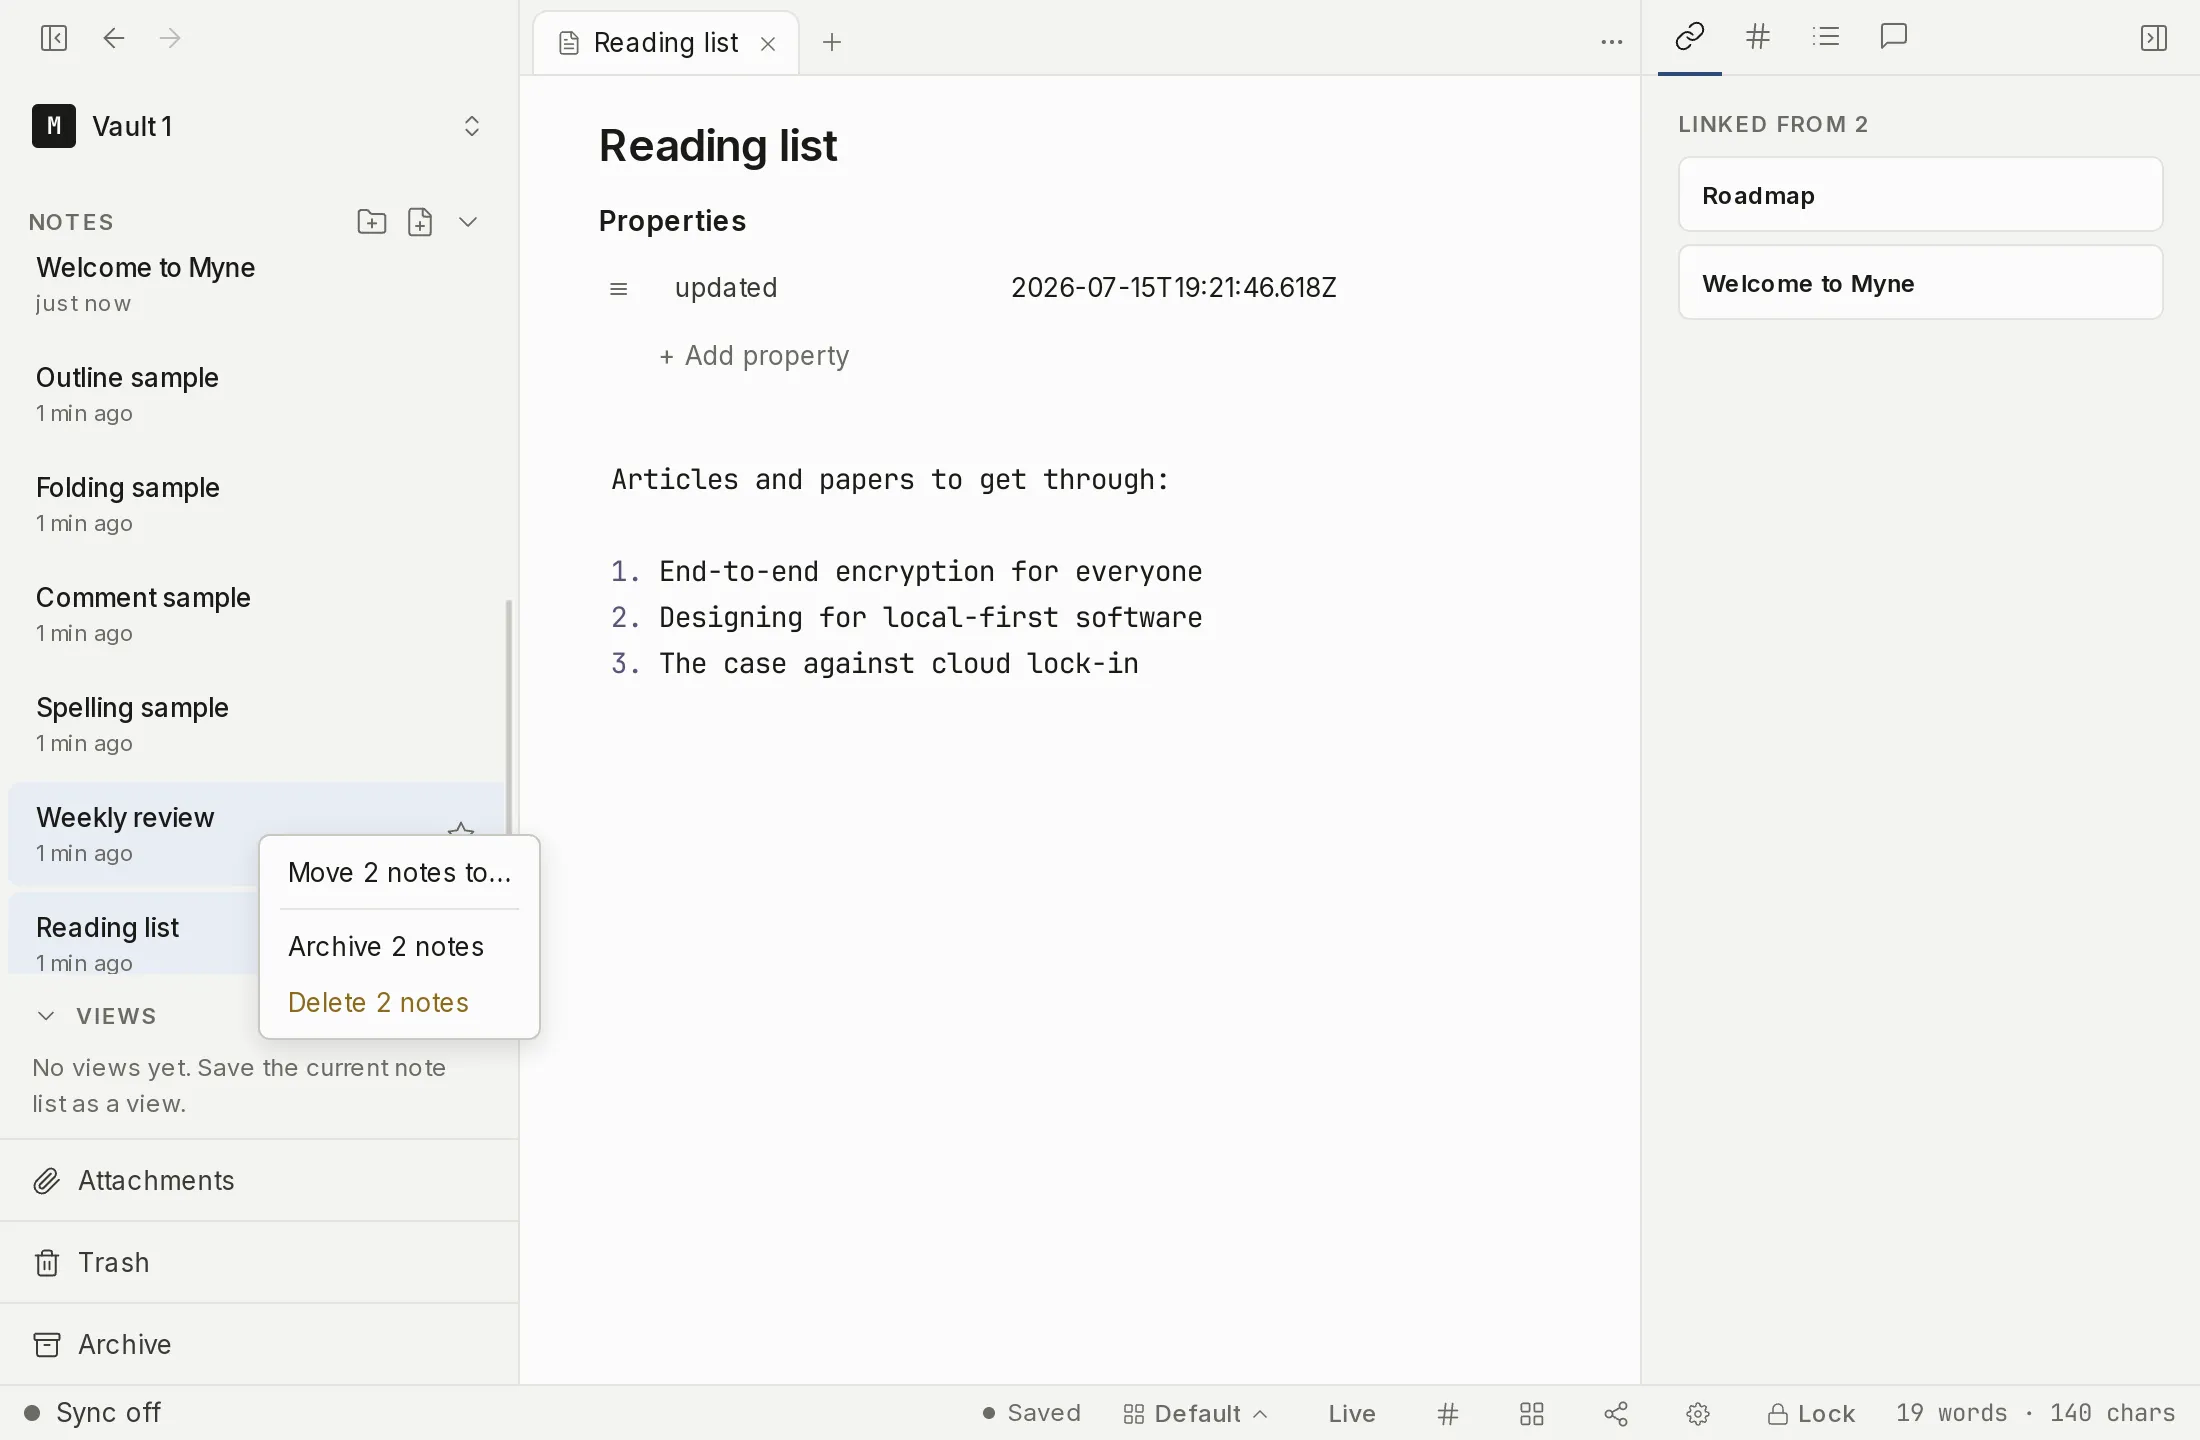Go forward with the right arrow
The width and height of the screenshot is (2200, 1440).
[x=171, y=39]
